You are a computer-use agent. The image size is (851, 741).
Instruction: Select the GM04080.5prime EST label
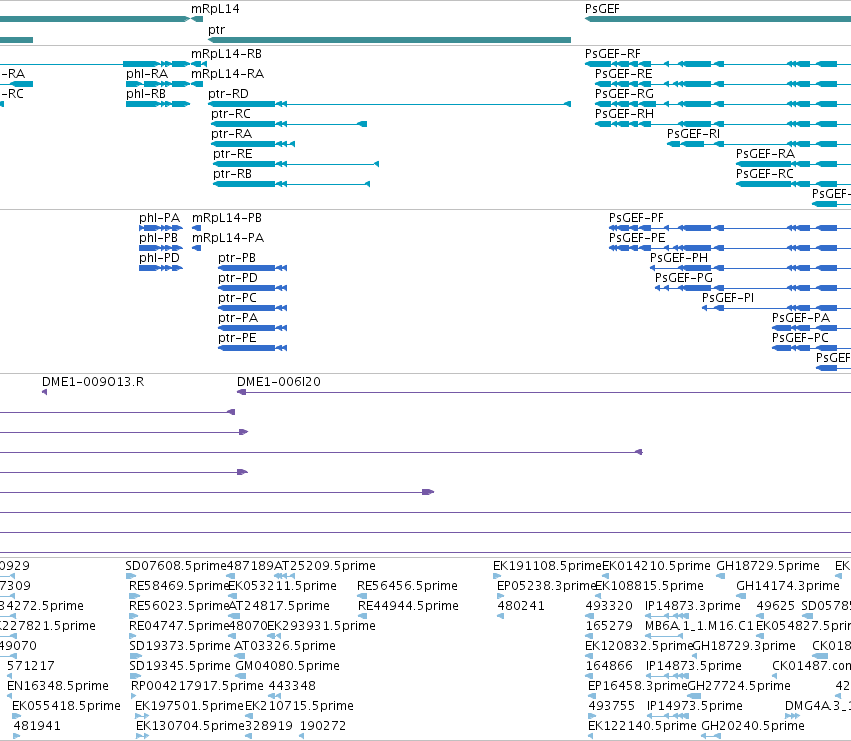[288, 666]
